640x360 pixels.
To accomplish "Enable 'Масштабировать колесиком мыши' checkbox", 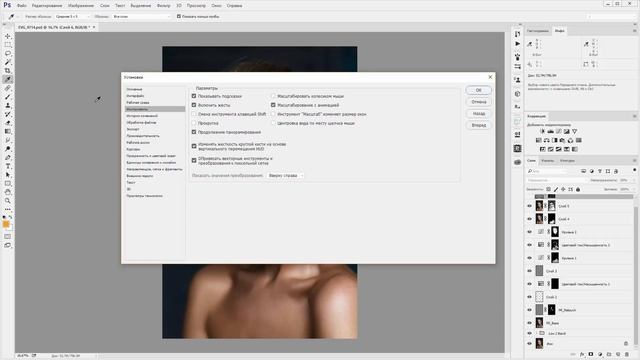I will (x=273, y=96).
